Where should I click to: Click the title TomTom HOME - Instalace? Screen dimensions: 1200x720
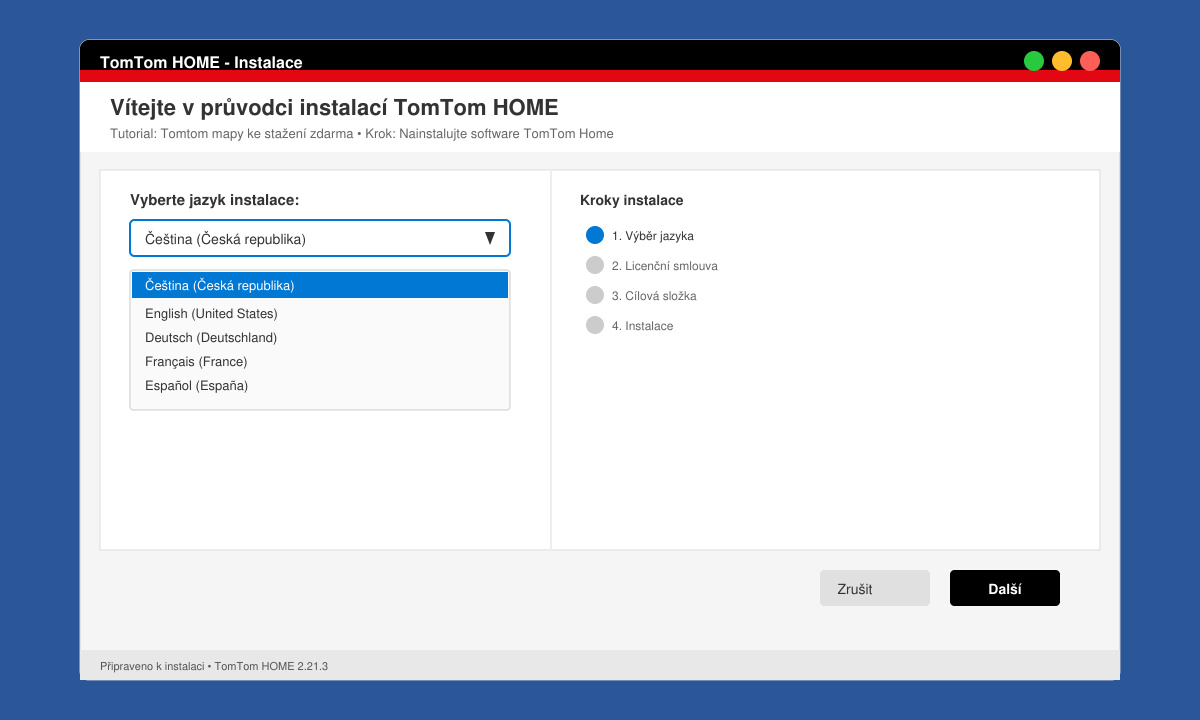click(x=201, y=62)
